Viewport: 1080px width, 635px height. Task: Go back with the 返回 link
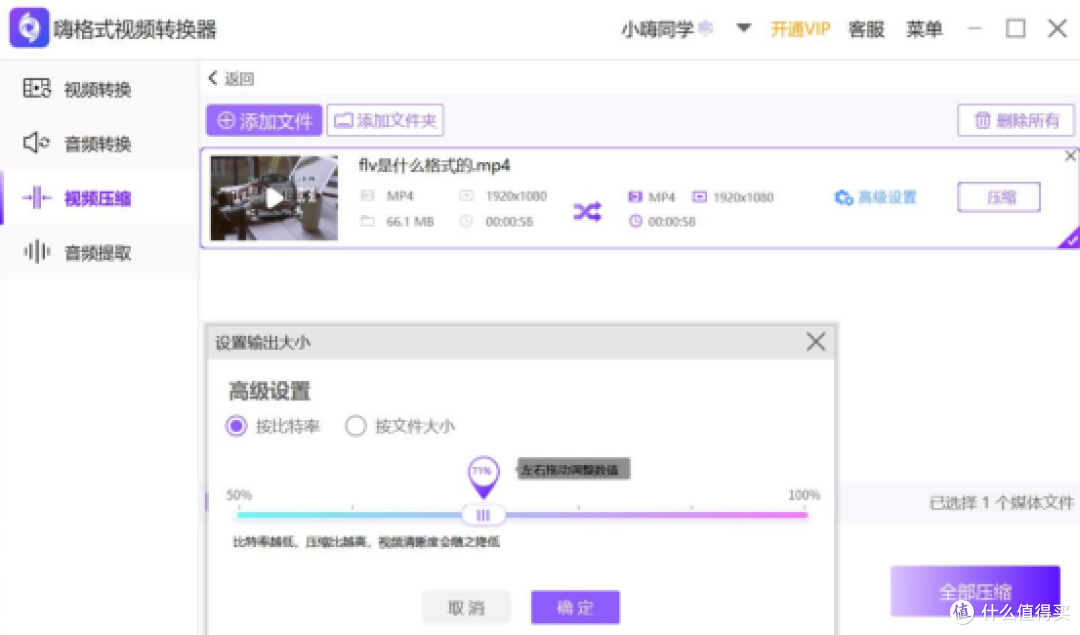click(231, 79)
